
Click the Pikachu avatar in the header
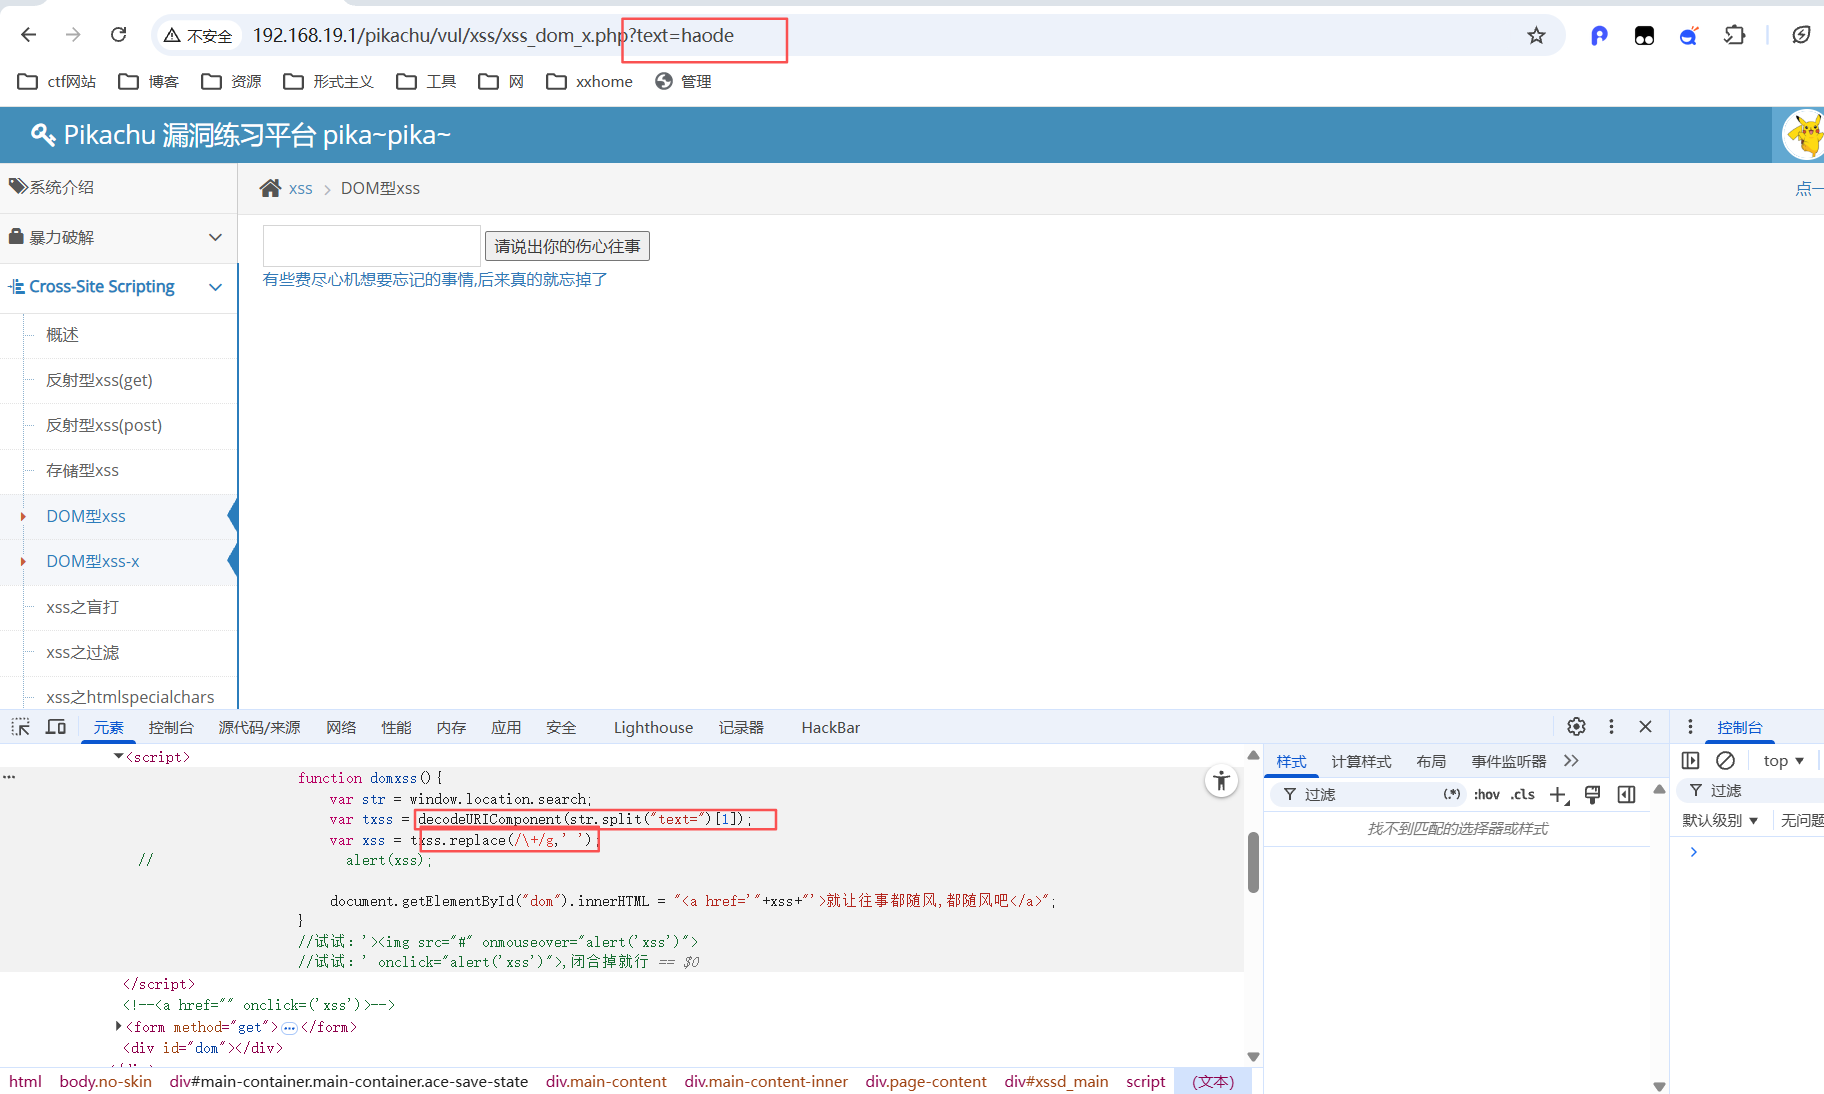coord(1804,135)
